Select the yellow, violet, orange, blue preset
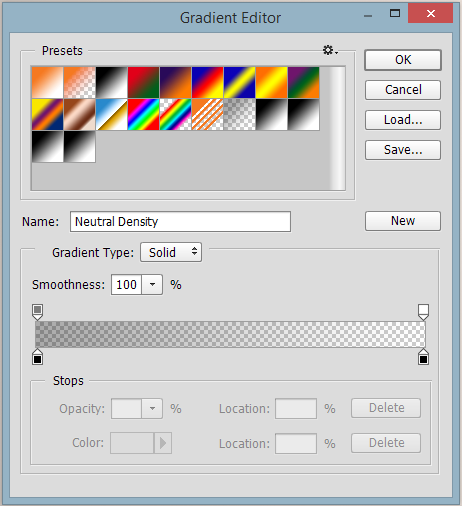Image resolution: width=462 pixels, height=506 pixels. tap(47, 114)
